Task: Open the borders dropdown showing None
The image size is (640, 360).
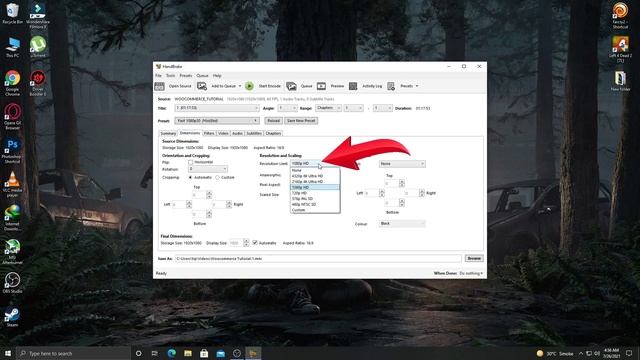Action: [402, 164]
